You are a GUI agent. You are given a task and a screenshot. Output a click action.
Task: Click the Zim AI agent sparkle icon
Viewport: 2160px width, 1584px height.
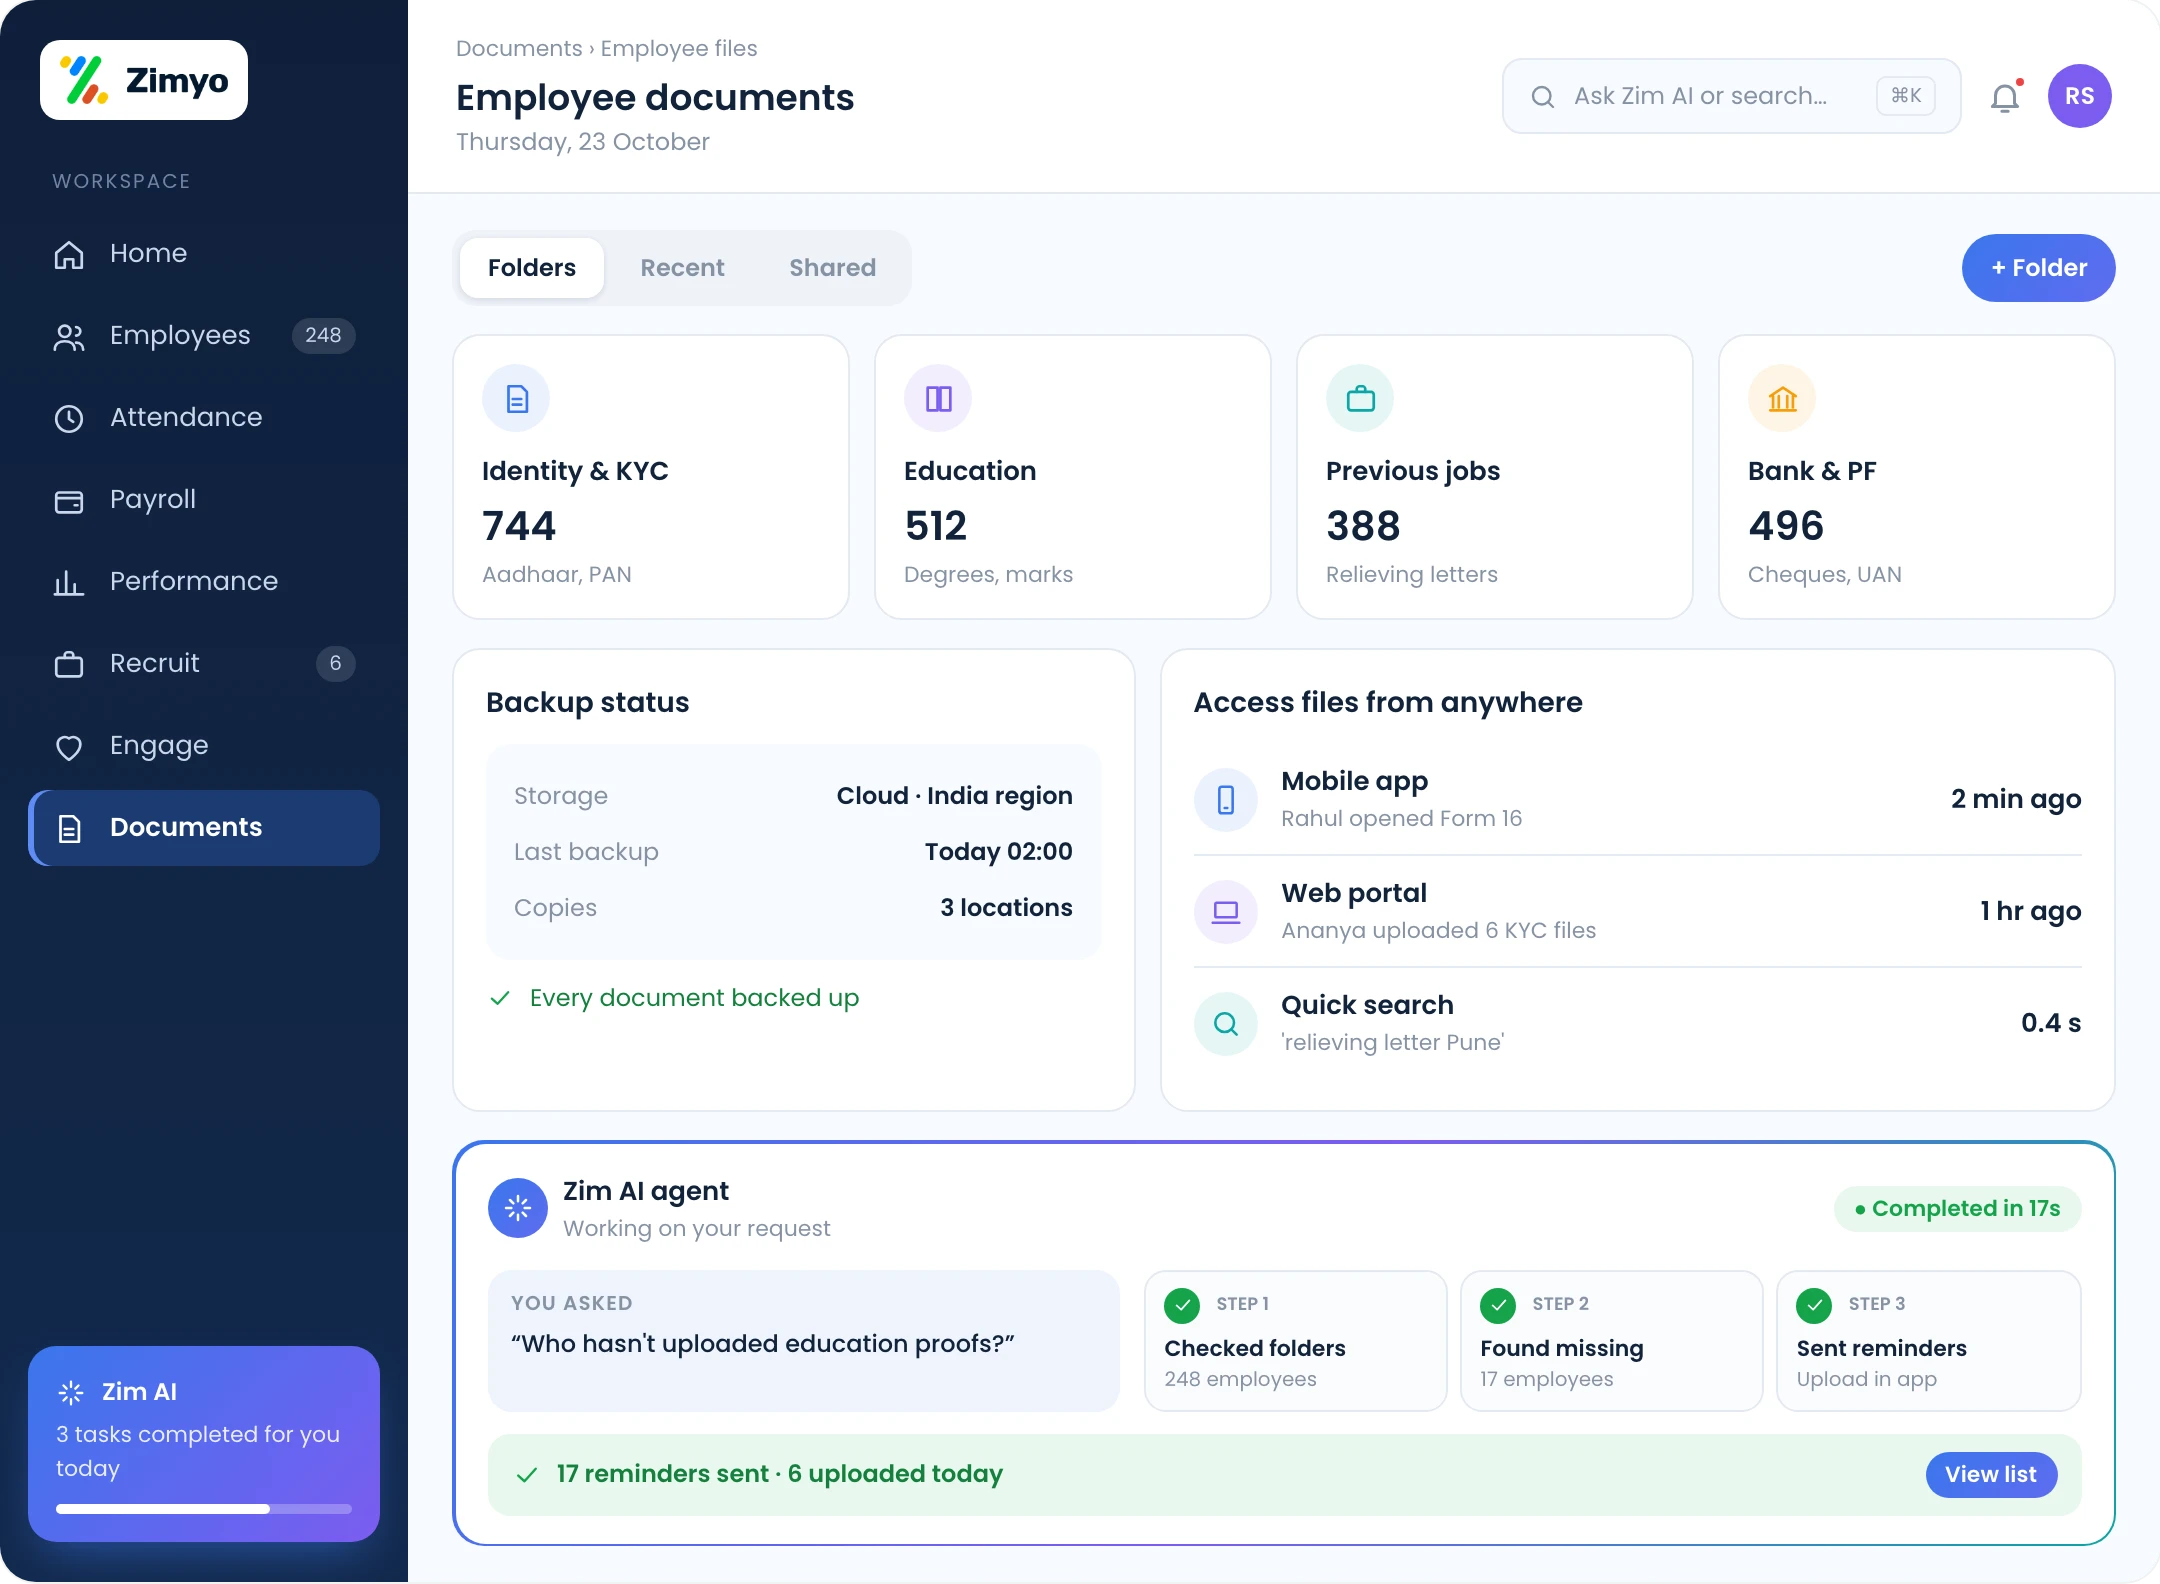(518, 1208)
